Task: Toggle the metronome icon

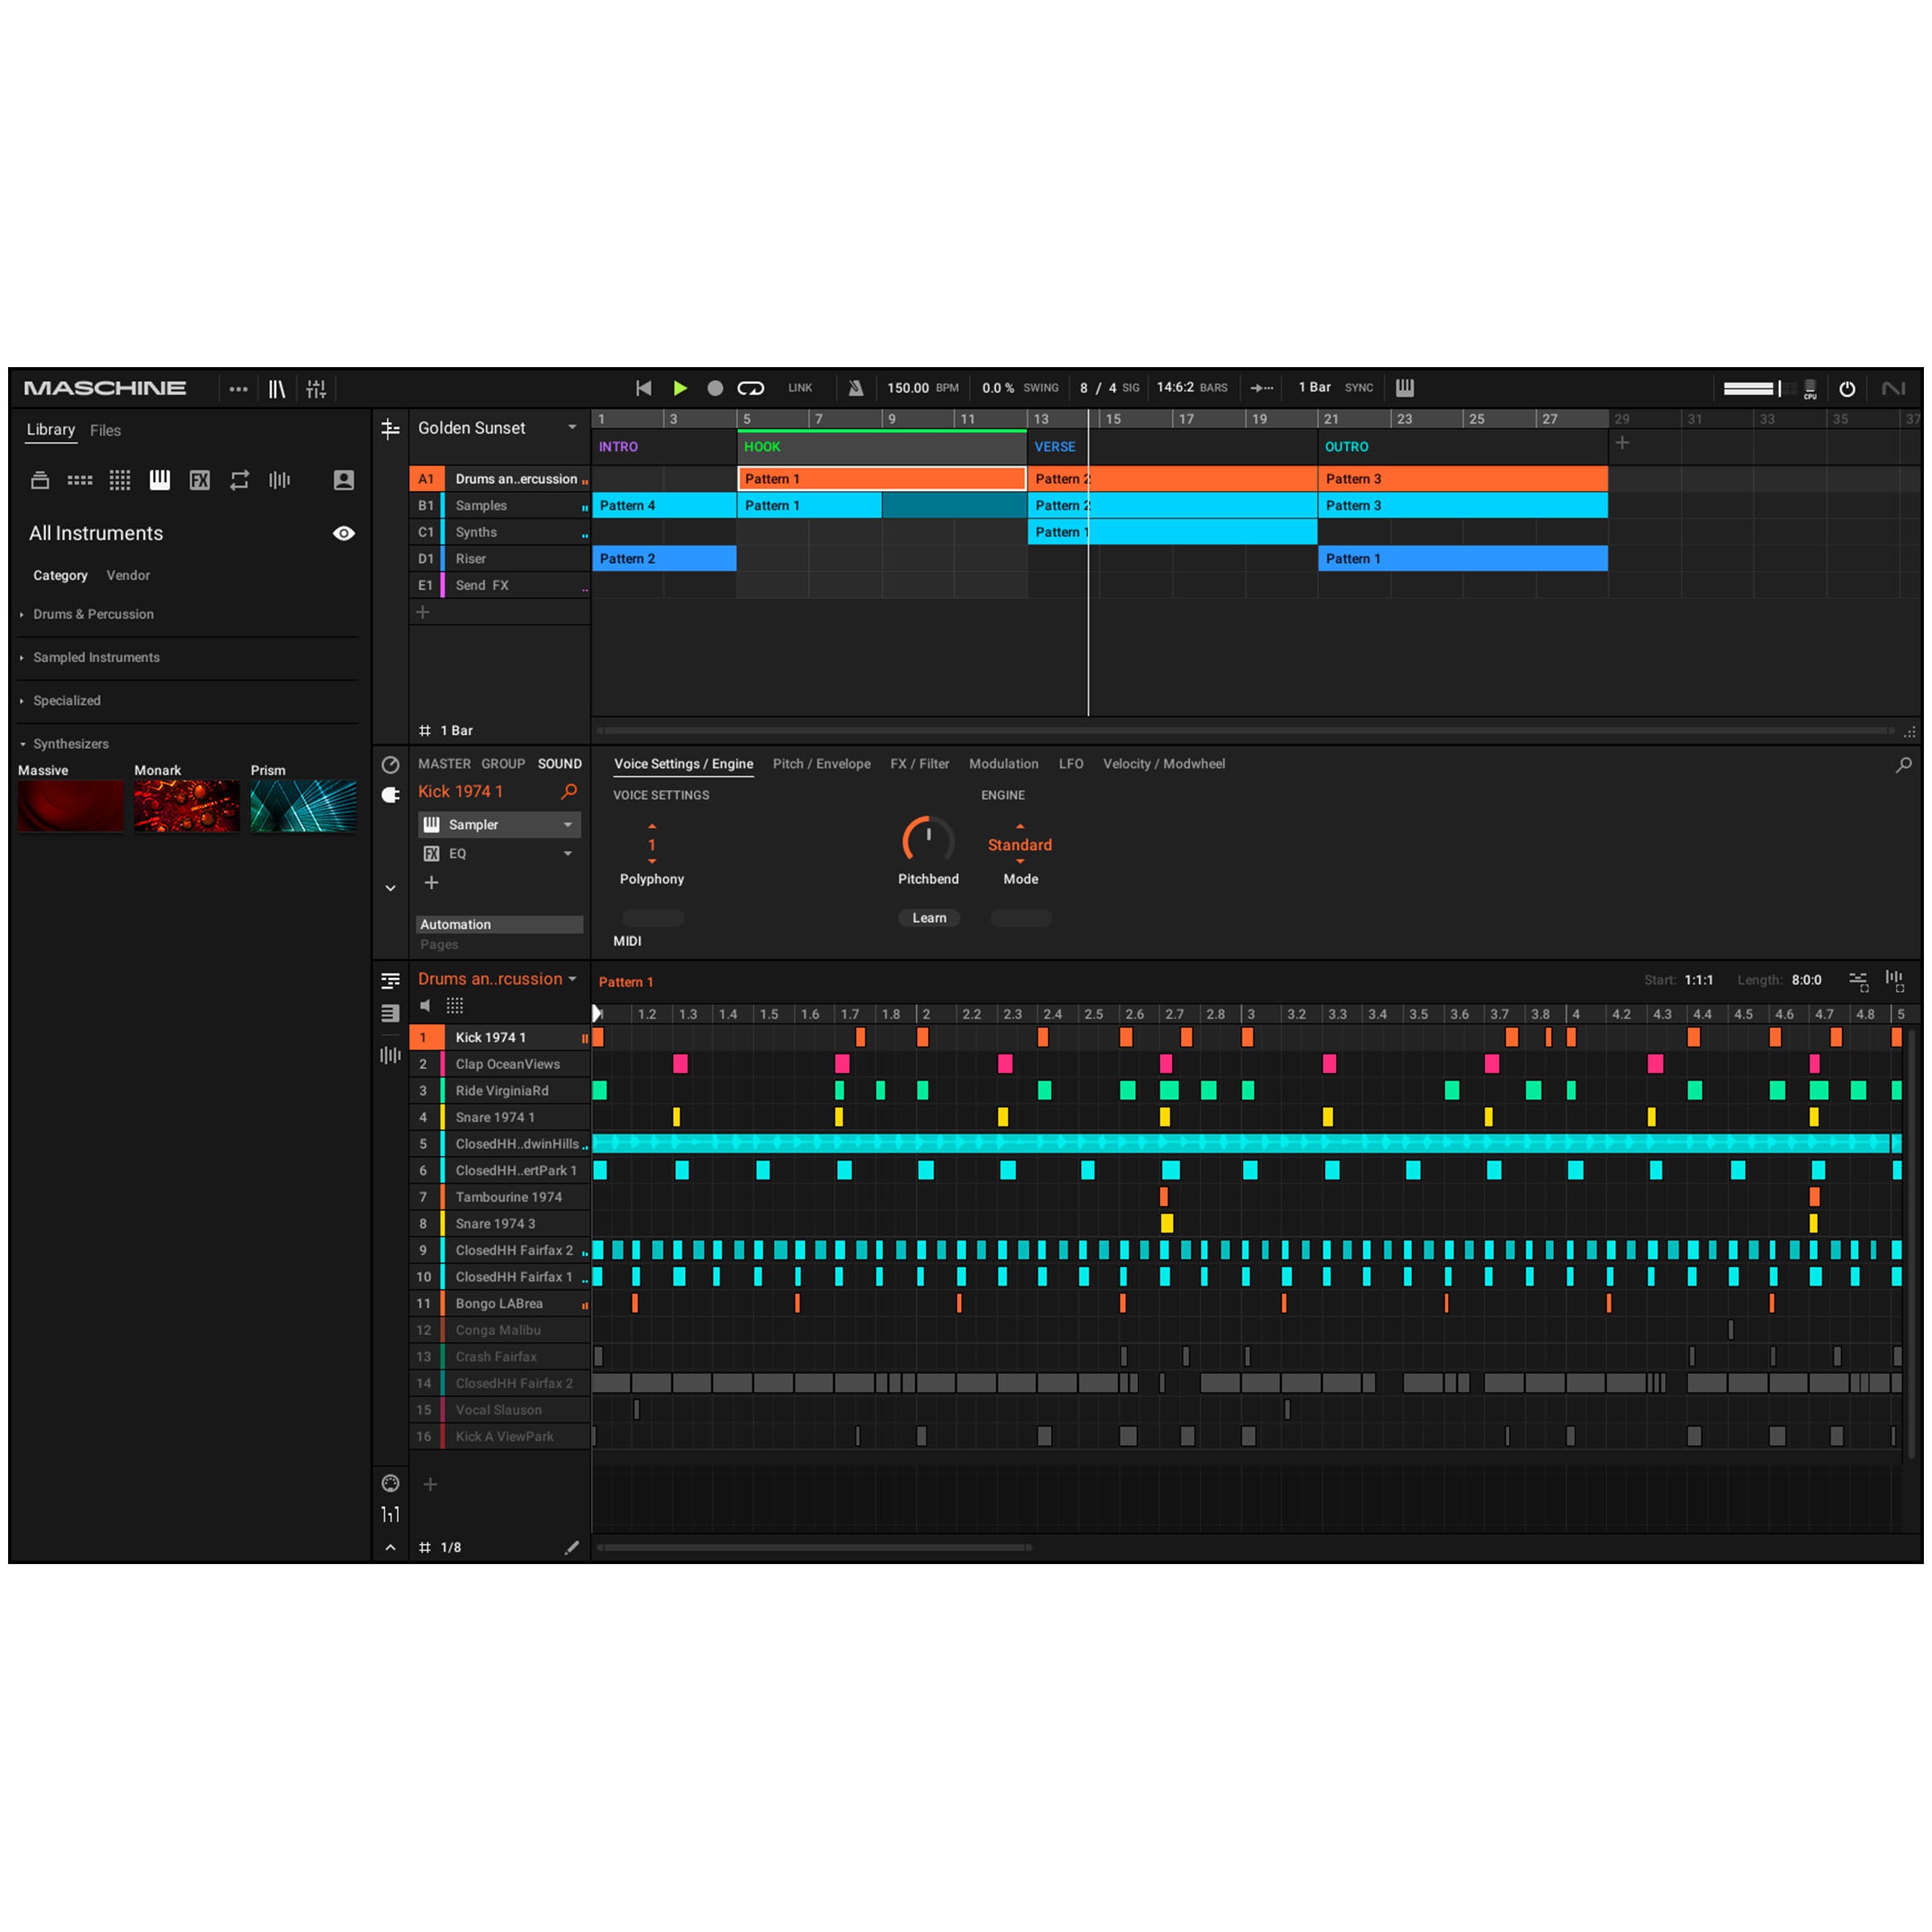Action: coord(856,388)
